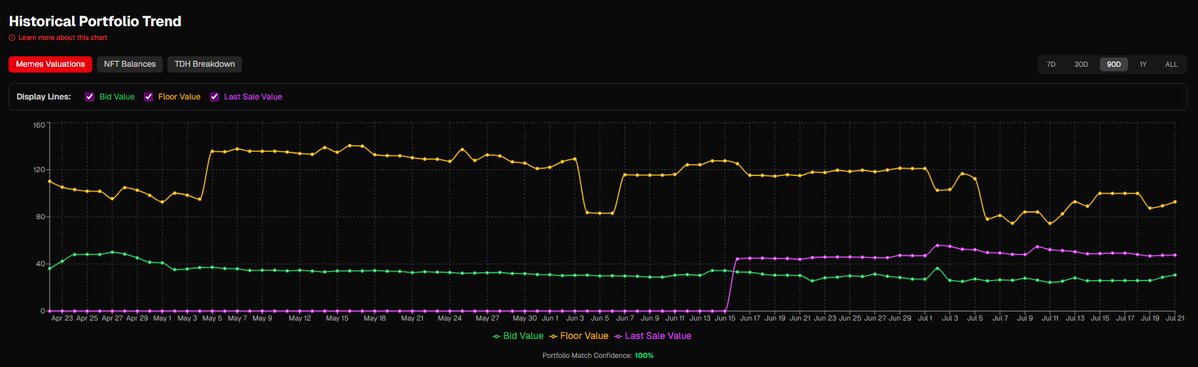Screen dimensions: 1198x367
Task: Click the Jul 21 x-axis date label
Action: 1176,317
